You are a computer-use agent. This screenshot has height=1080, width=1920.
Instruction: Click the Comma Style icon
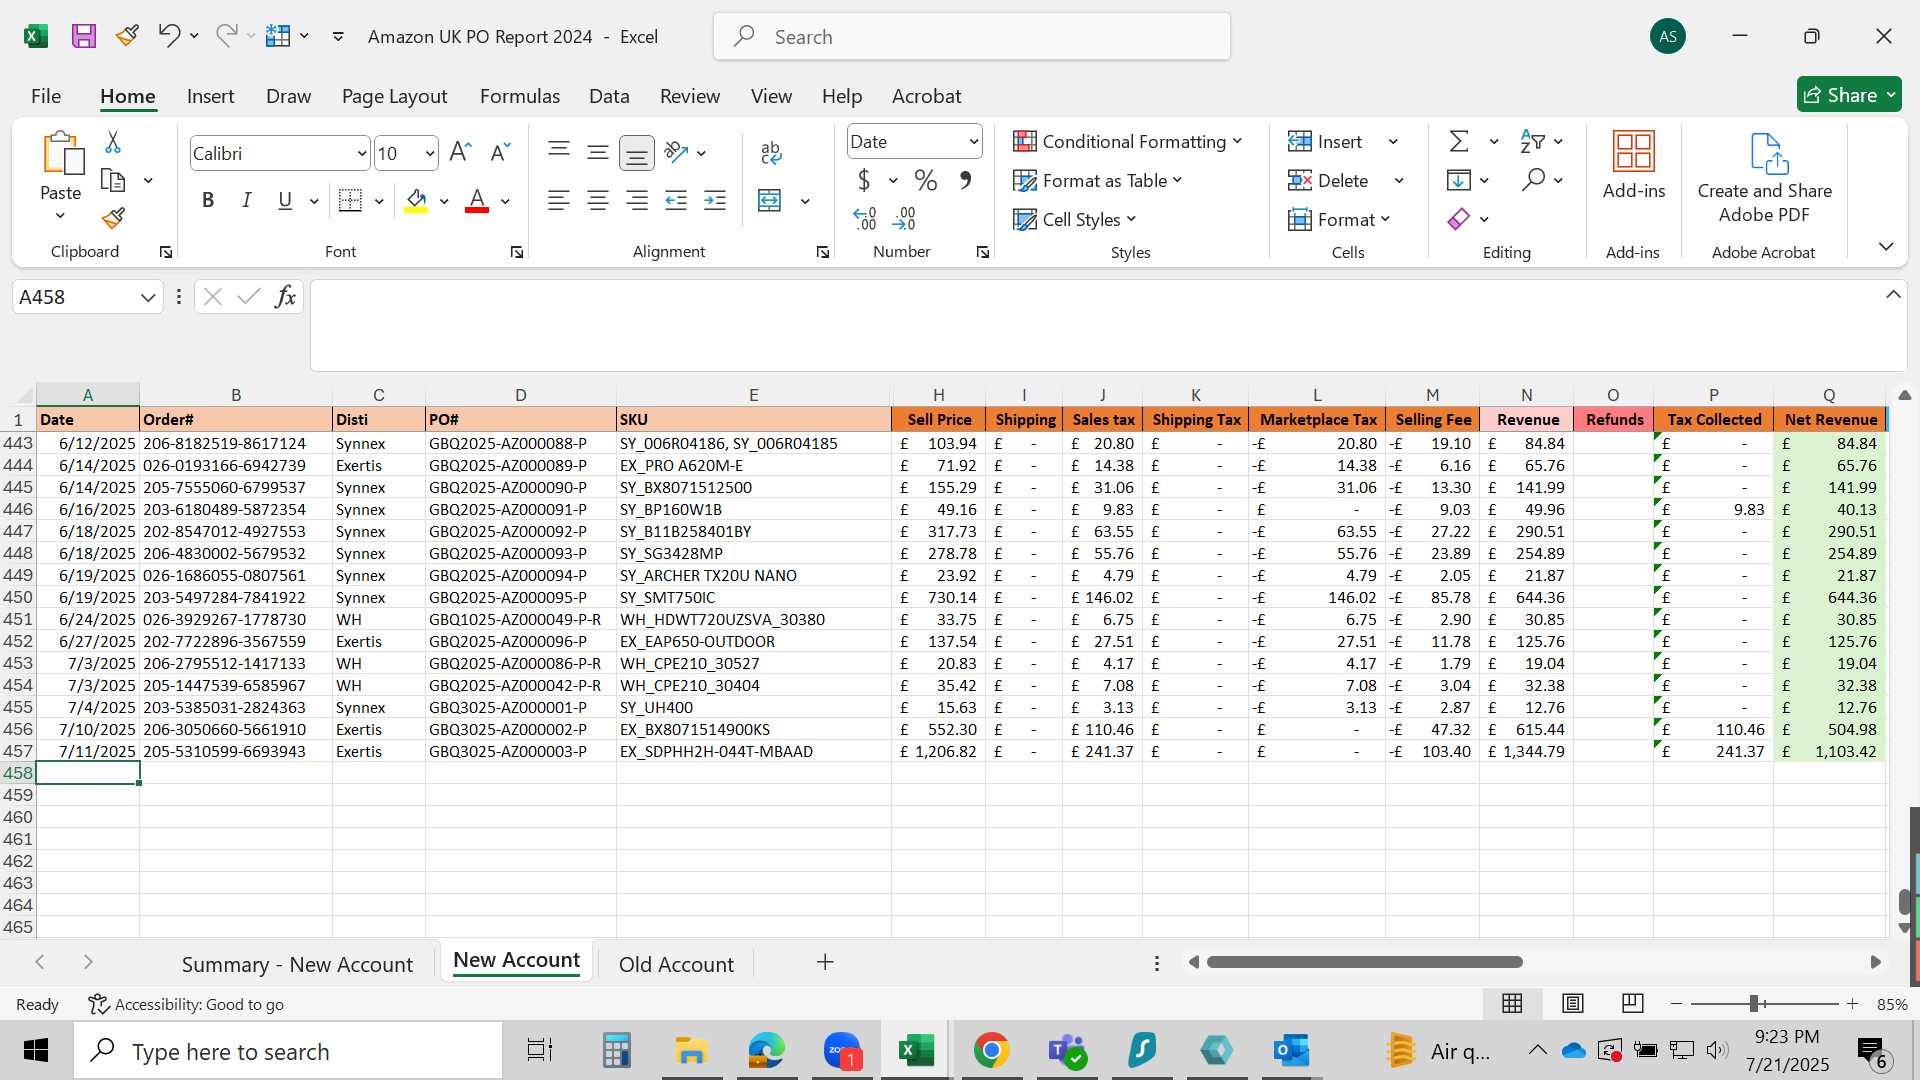pos(965,180)
